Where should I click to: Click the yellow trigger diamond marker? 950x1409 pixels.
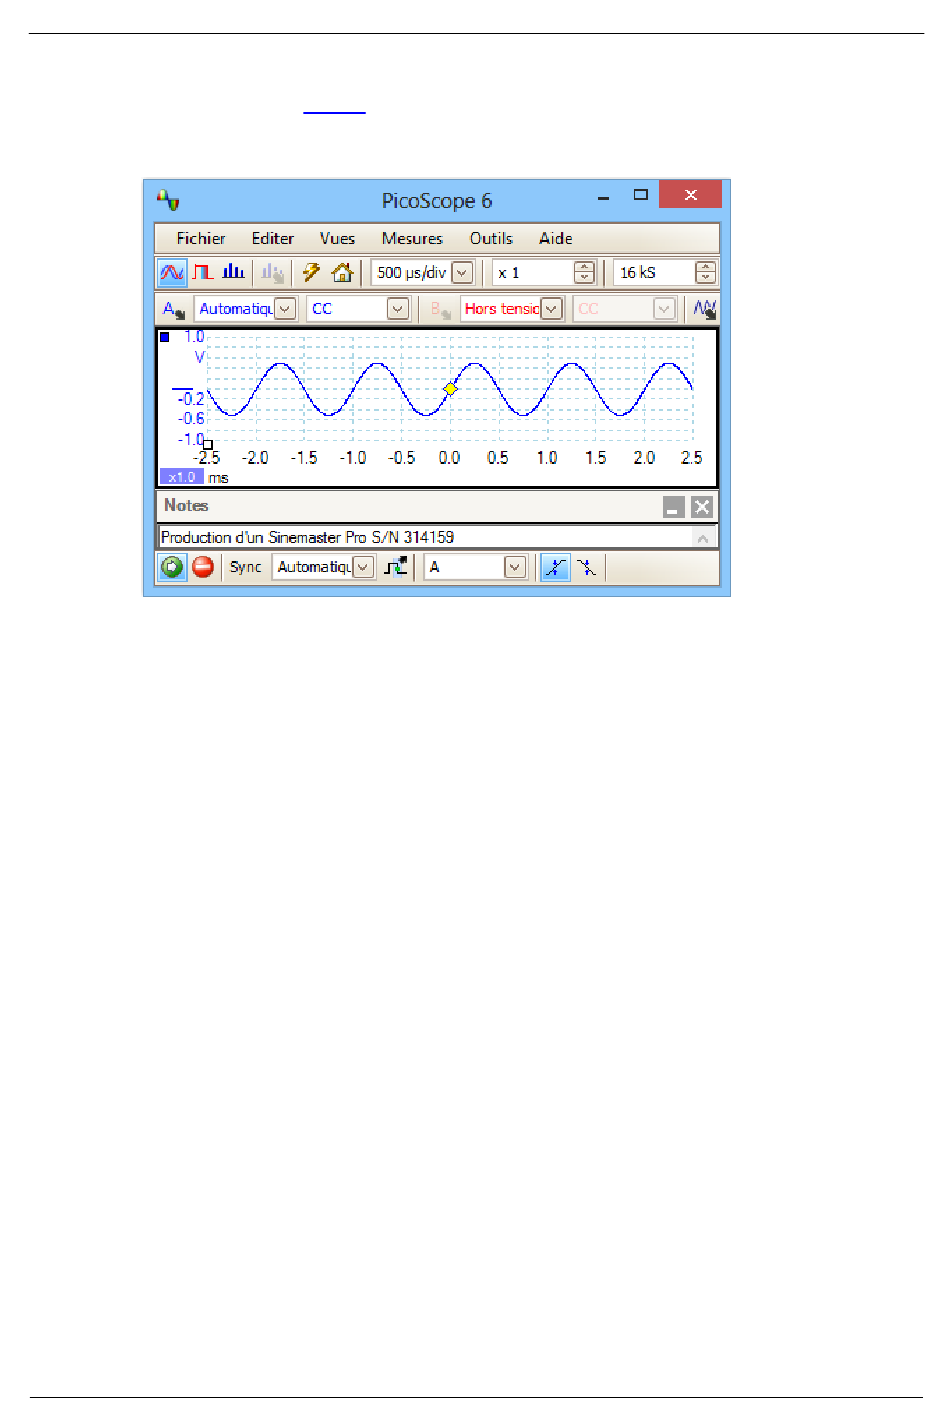450,389
